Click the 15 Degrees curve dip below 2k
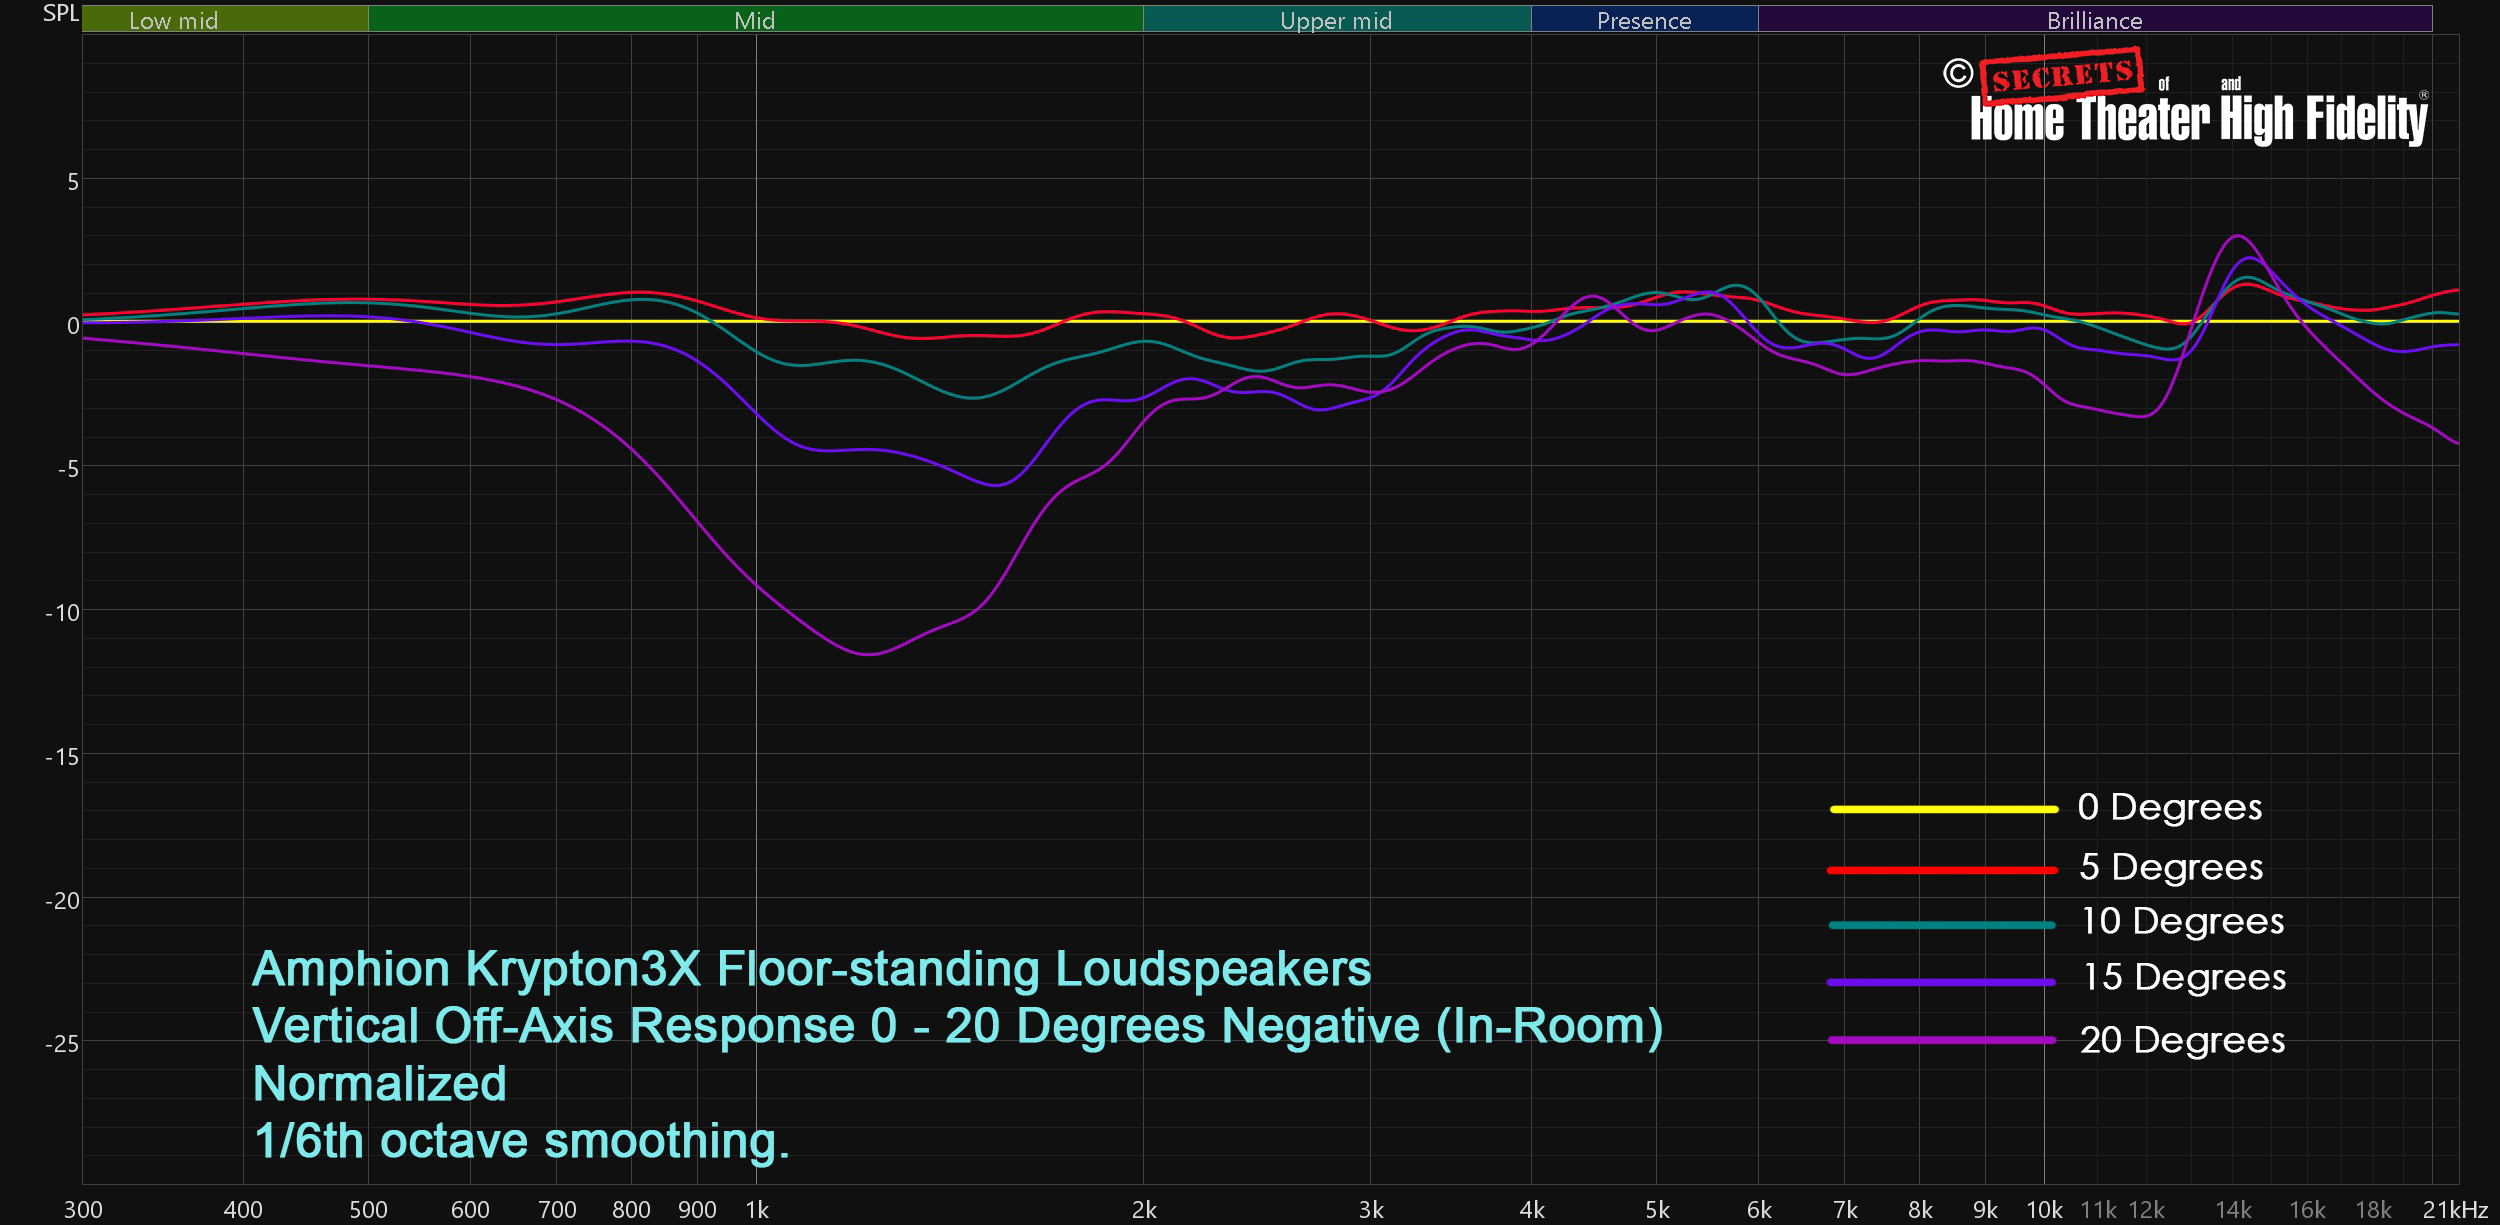This screenshot has width=2500, height=1225. pyautogui.click(x=996, y=485)
